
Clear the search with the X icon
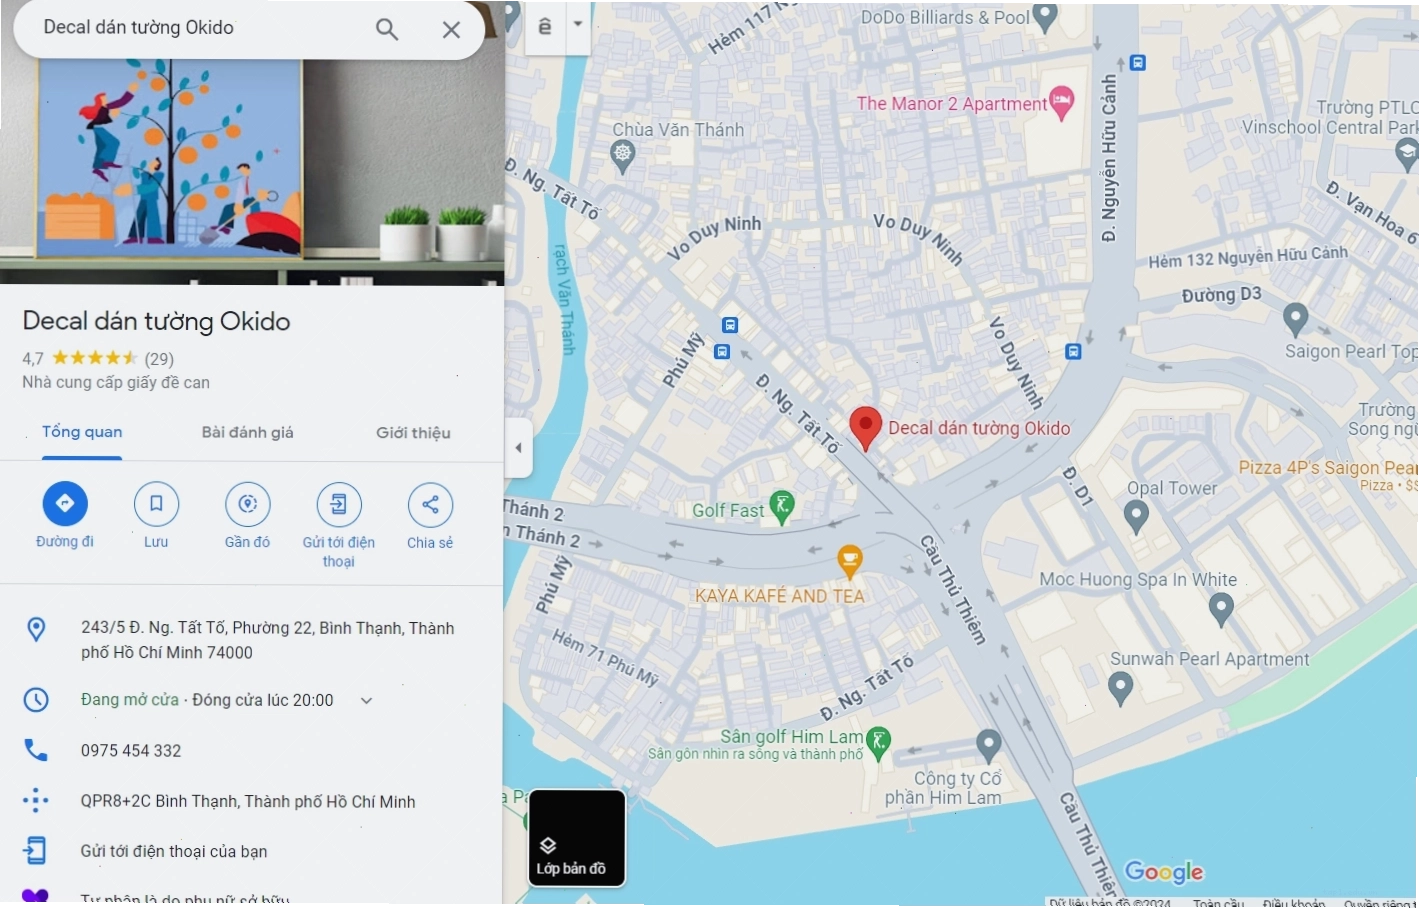(x=451, y=30)
